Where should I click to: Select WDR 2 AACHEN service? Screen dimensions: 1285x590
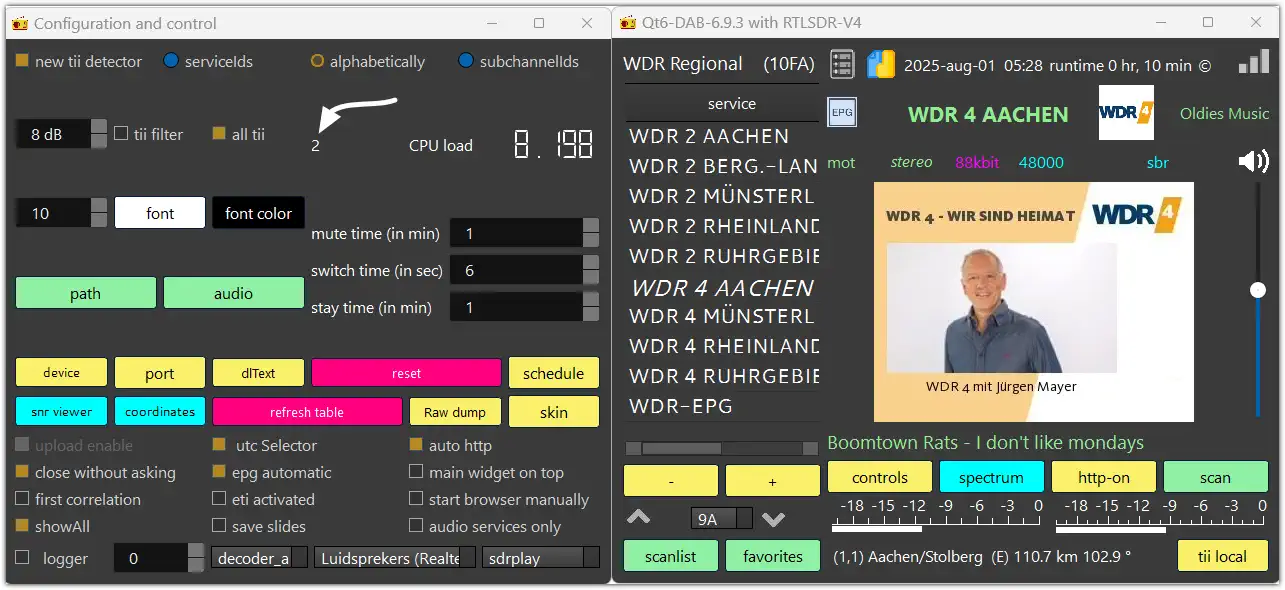coord(709,136)
